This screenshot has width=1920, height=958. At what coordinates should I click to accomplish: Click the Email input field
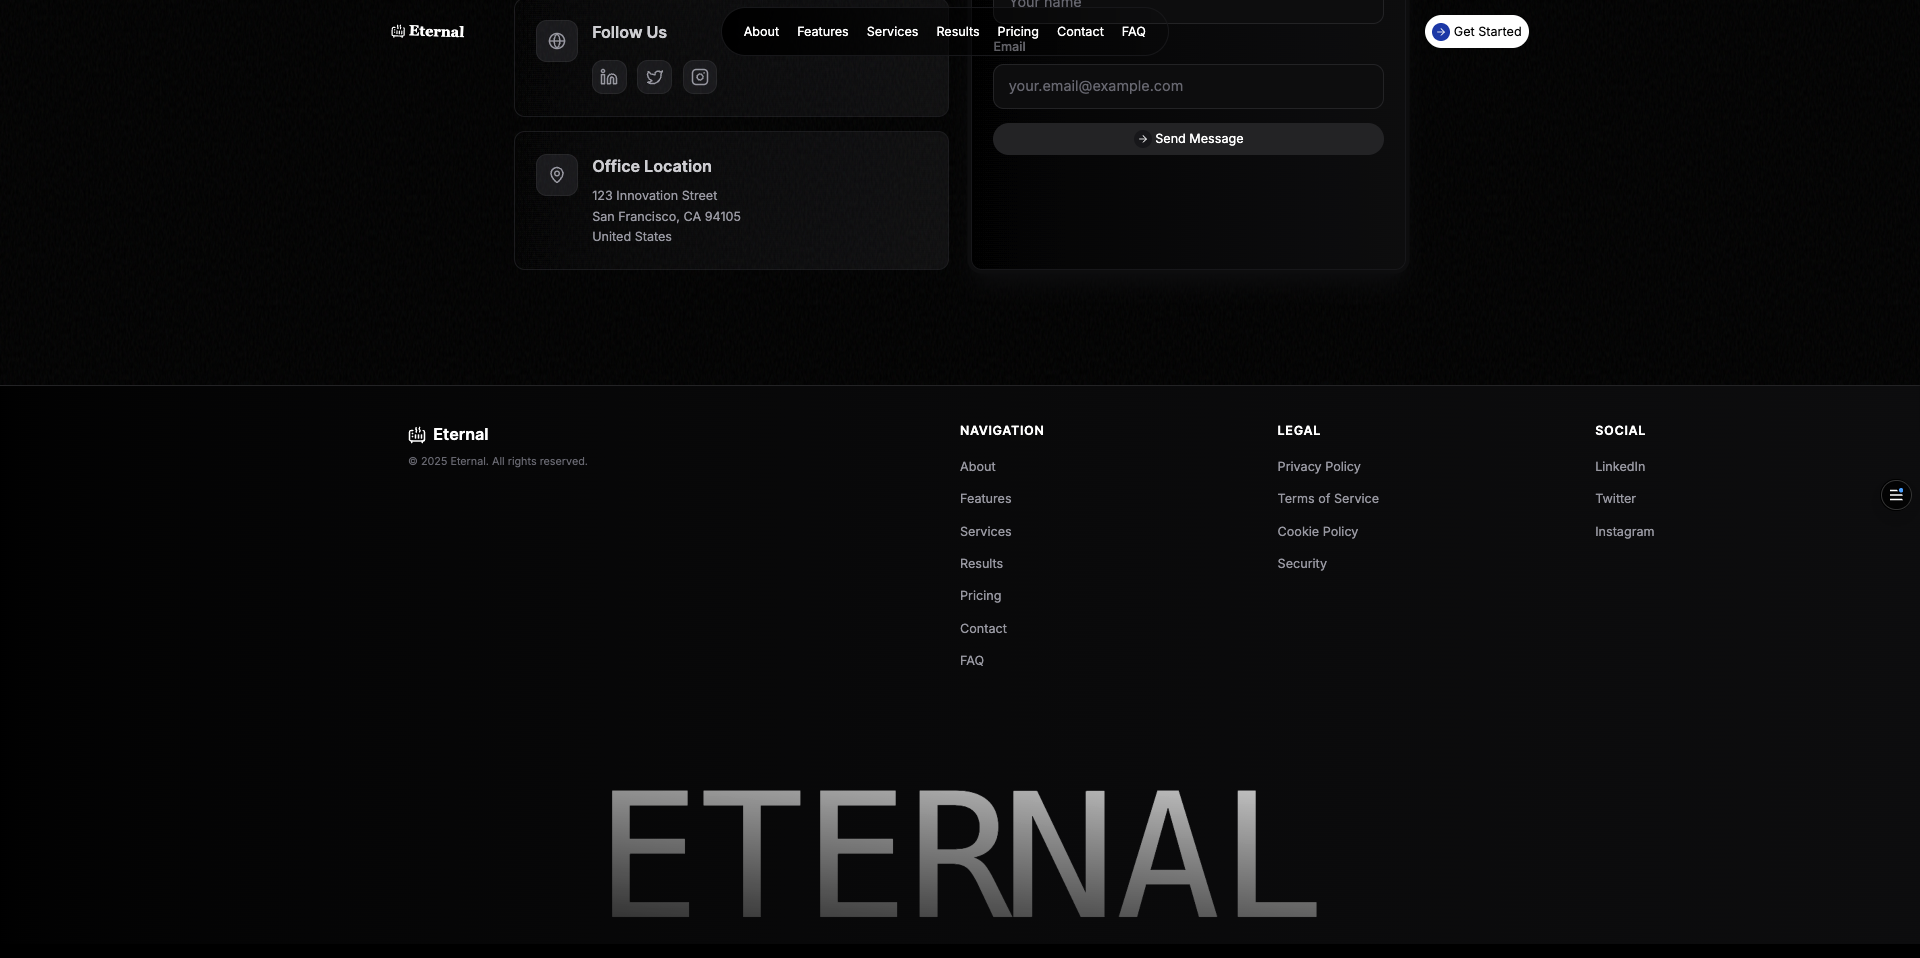[1188, 86]
